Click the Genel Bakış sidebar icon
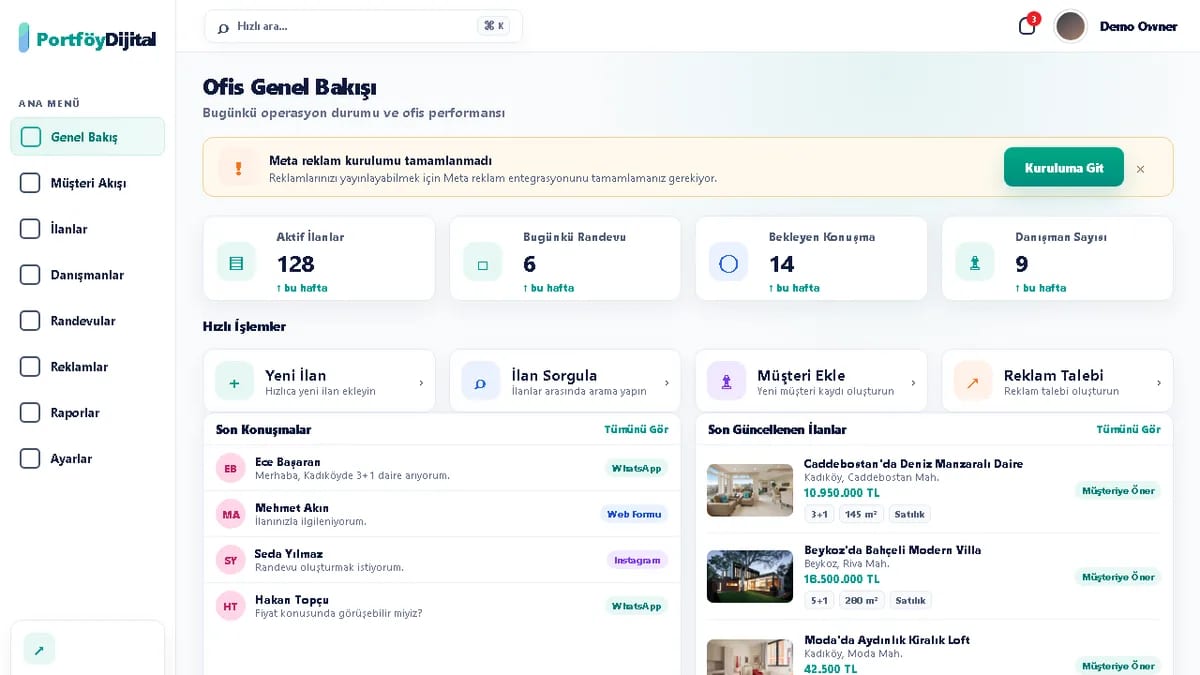 tap(31, 137)
